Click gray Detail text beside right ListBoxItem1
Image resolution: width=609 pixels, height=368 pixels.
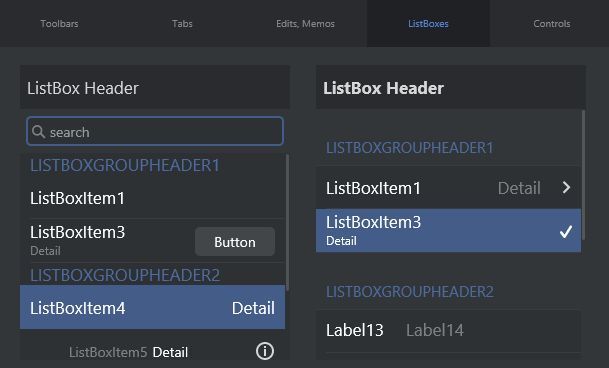[519, 188]
